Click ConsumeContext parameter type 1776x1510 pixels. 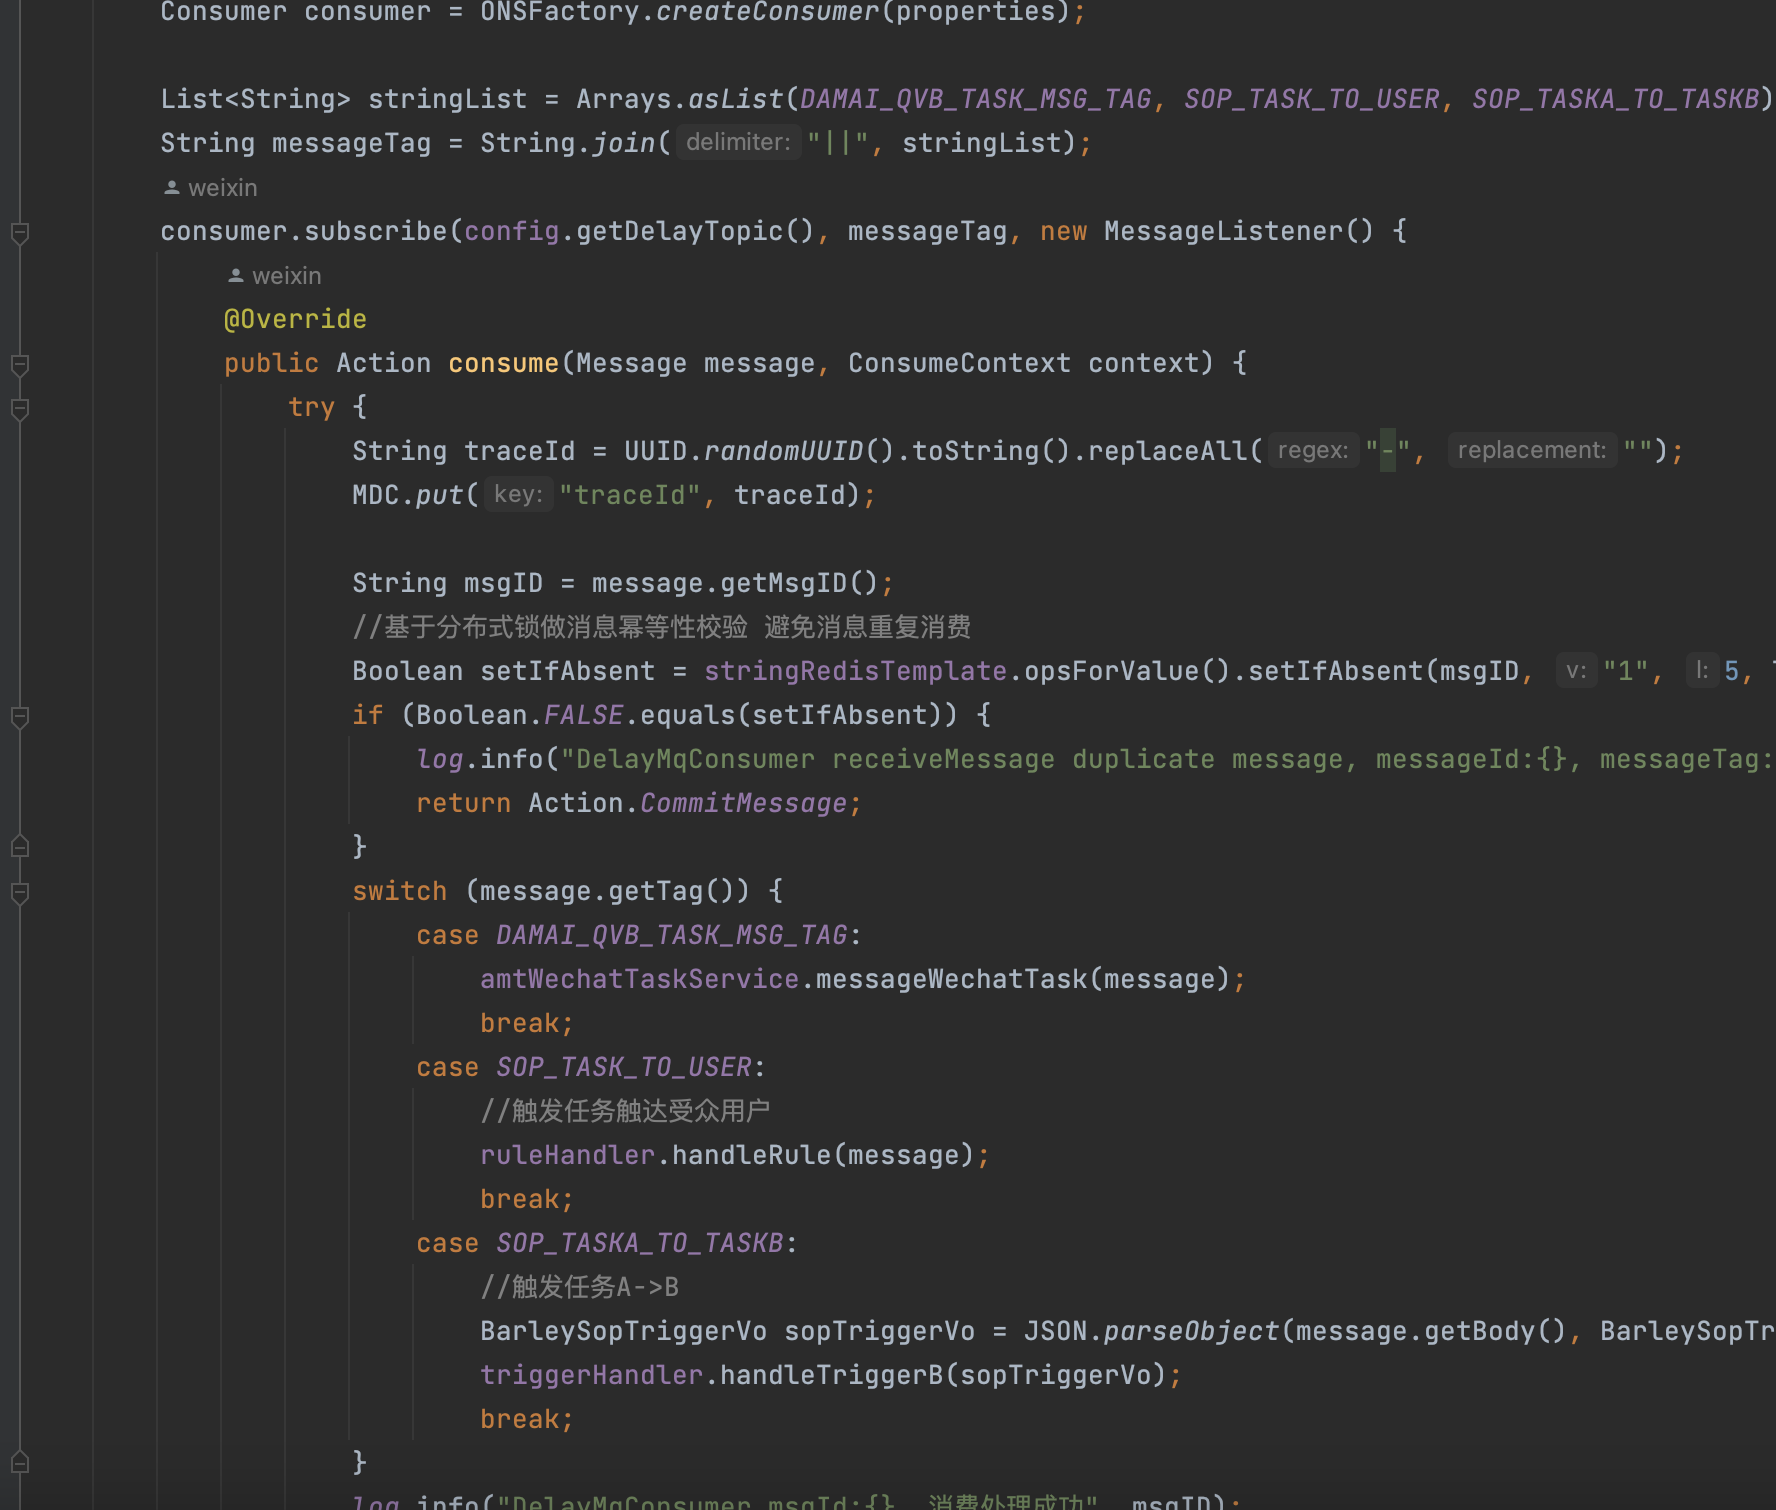(960, 363)
